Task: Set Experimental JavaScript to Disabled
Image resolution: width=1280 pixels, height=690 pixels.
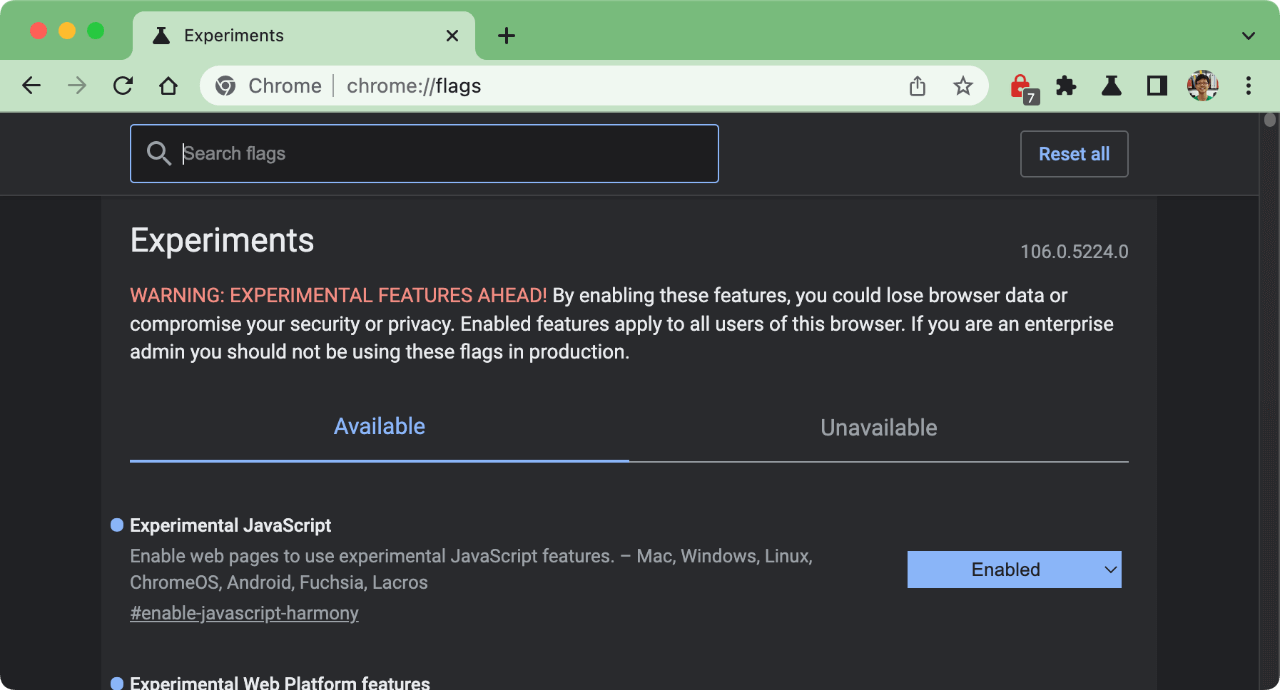Action: 1013,569
